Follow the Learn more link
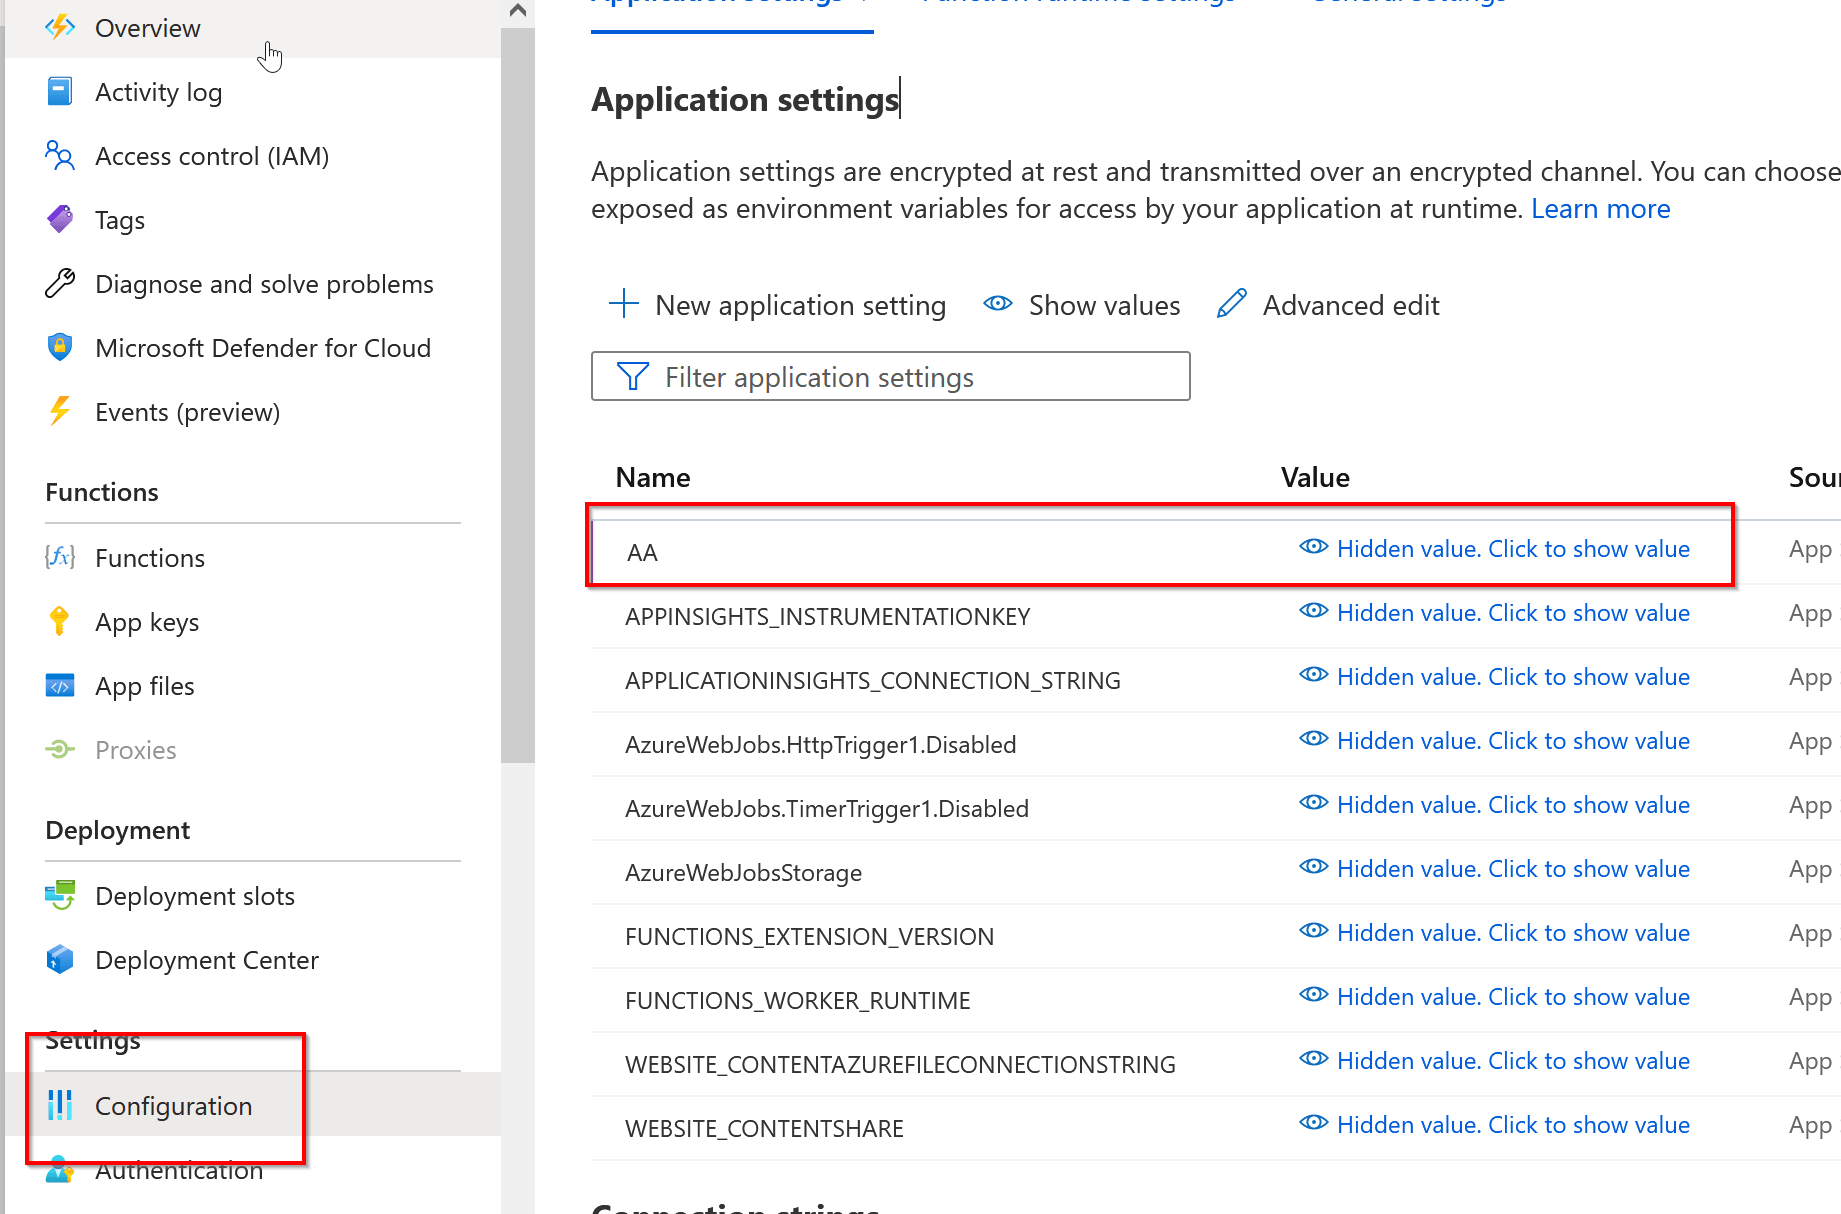This screenshot has width=1841, height=1214. coord(1600,209)
